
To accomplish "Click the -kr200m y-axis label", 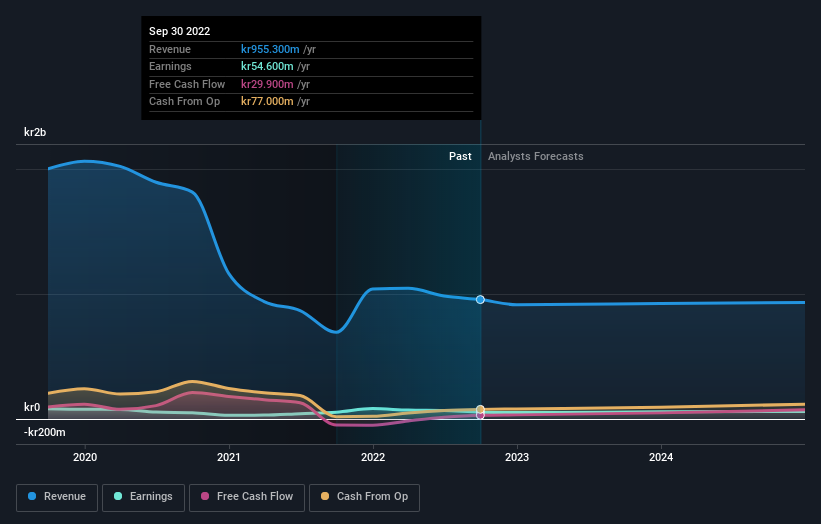I will pyautogui.click(x=45, y=432).
